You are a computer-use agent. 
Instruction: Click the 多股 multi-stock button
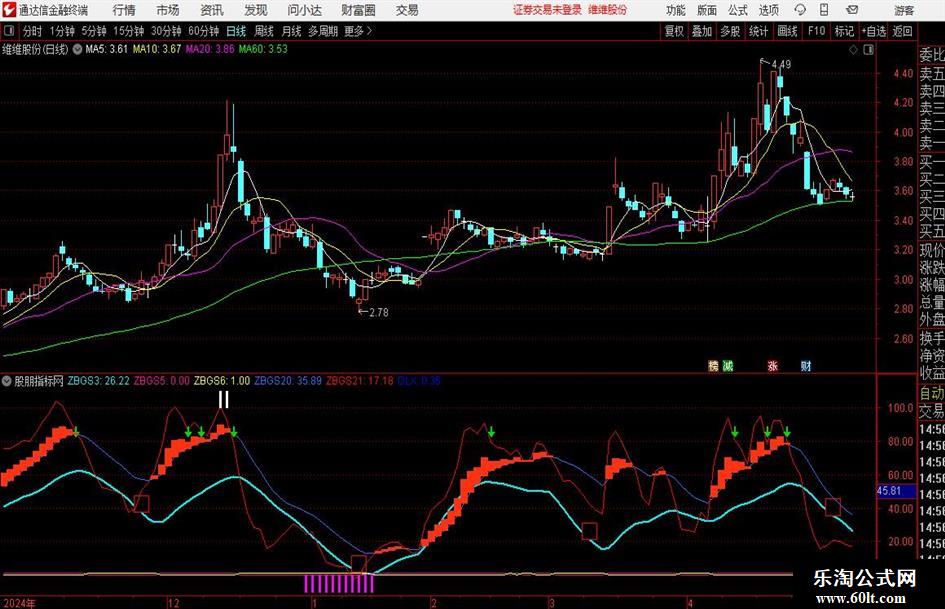[730, 31]
